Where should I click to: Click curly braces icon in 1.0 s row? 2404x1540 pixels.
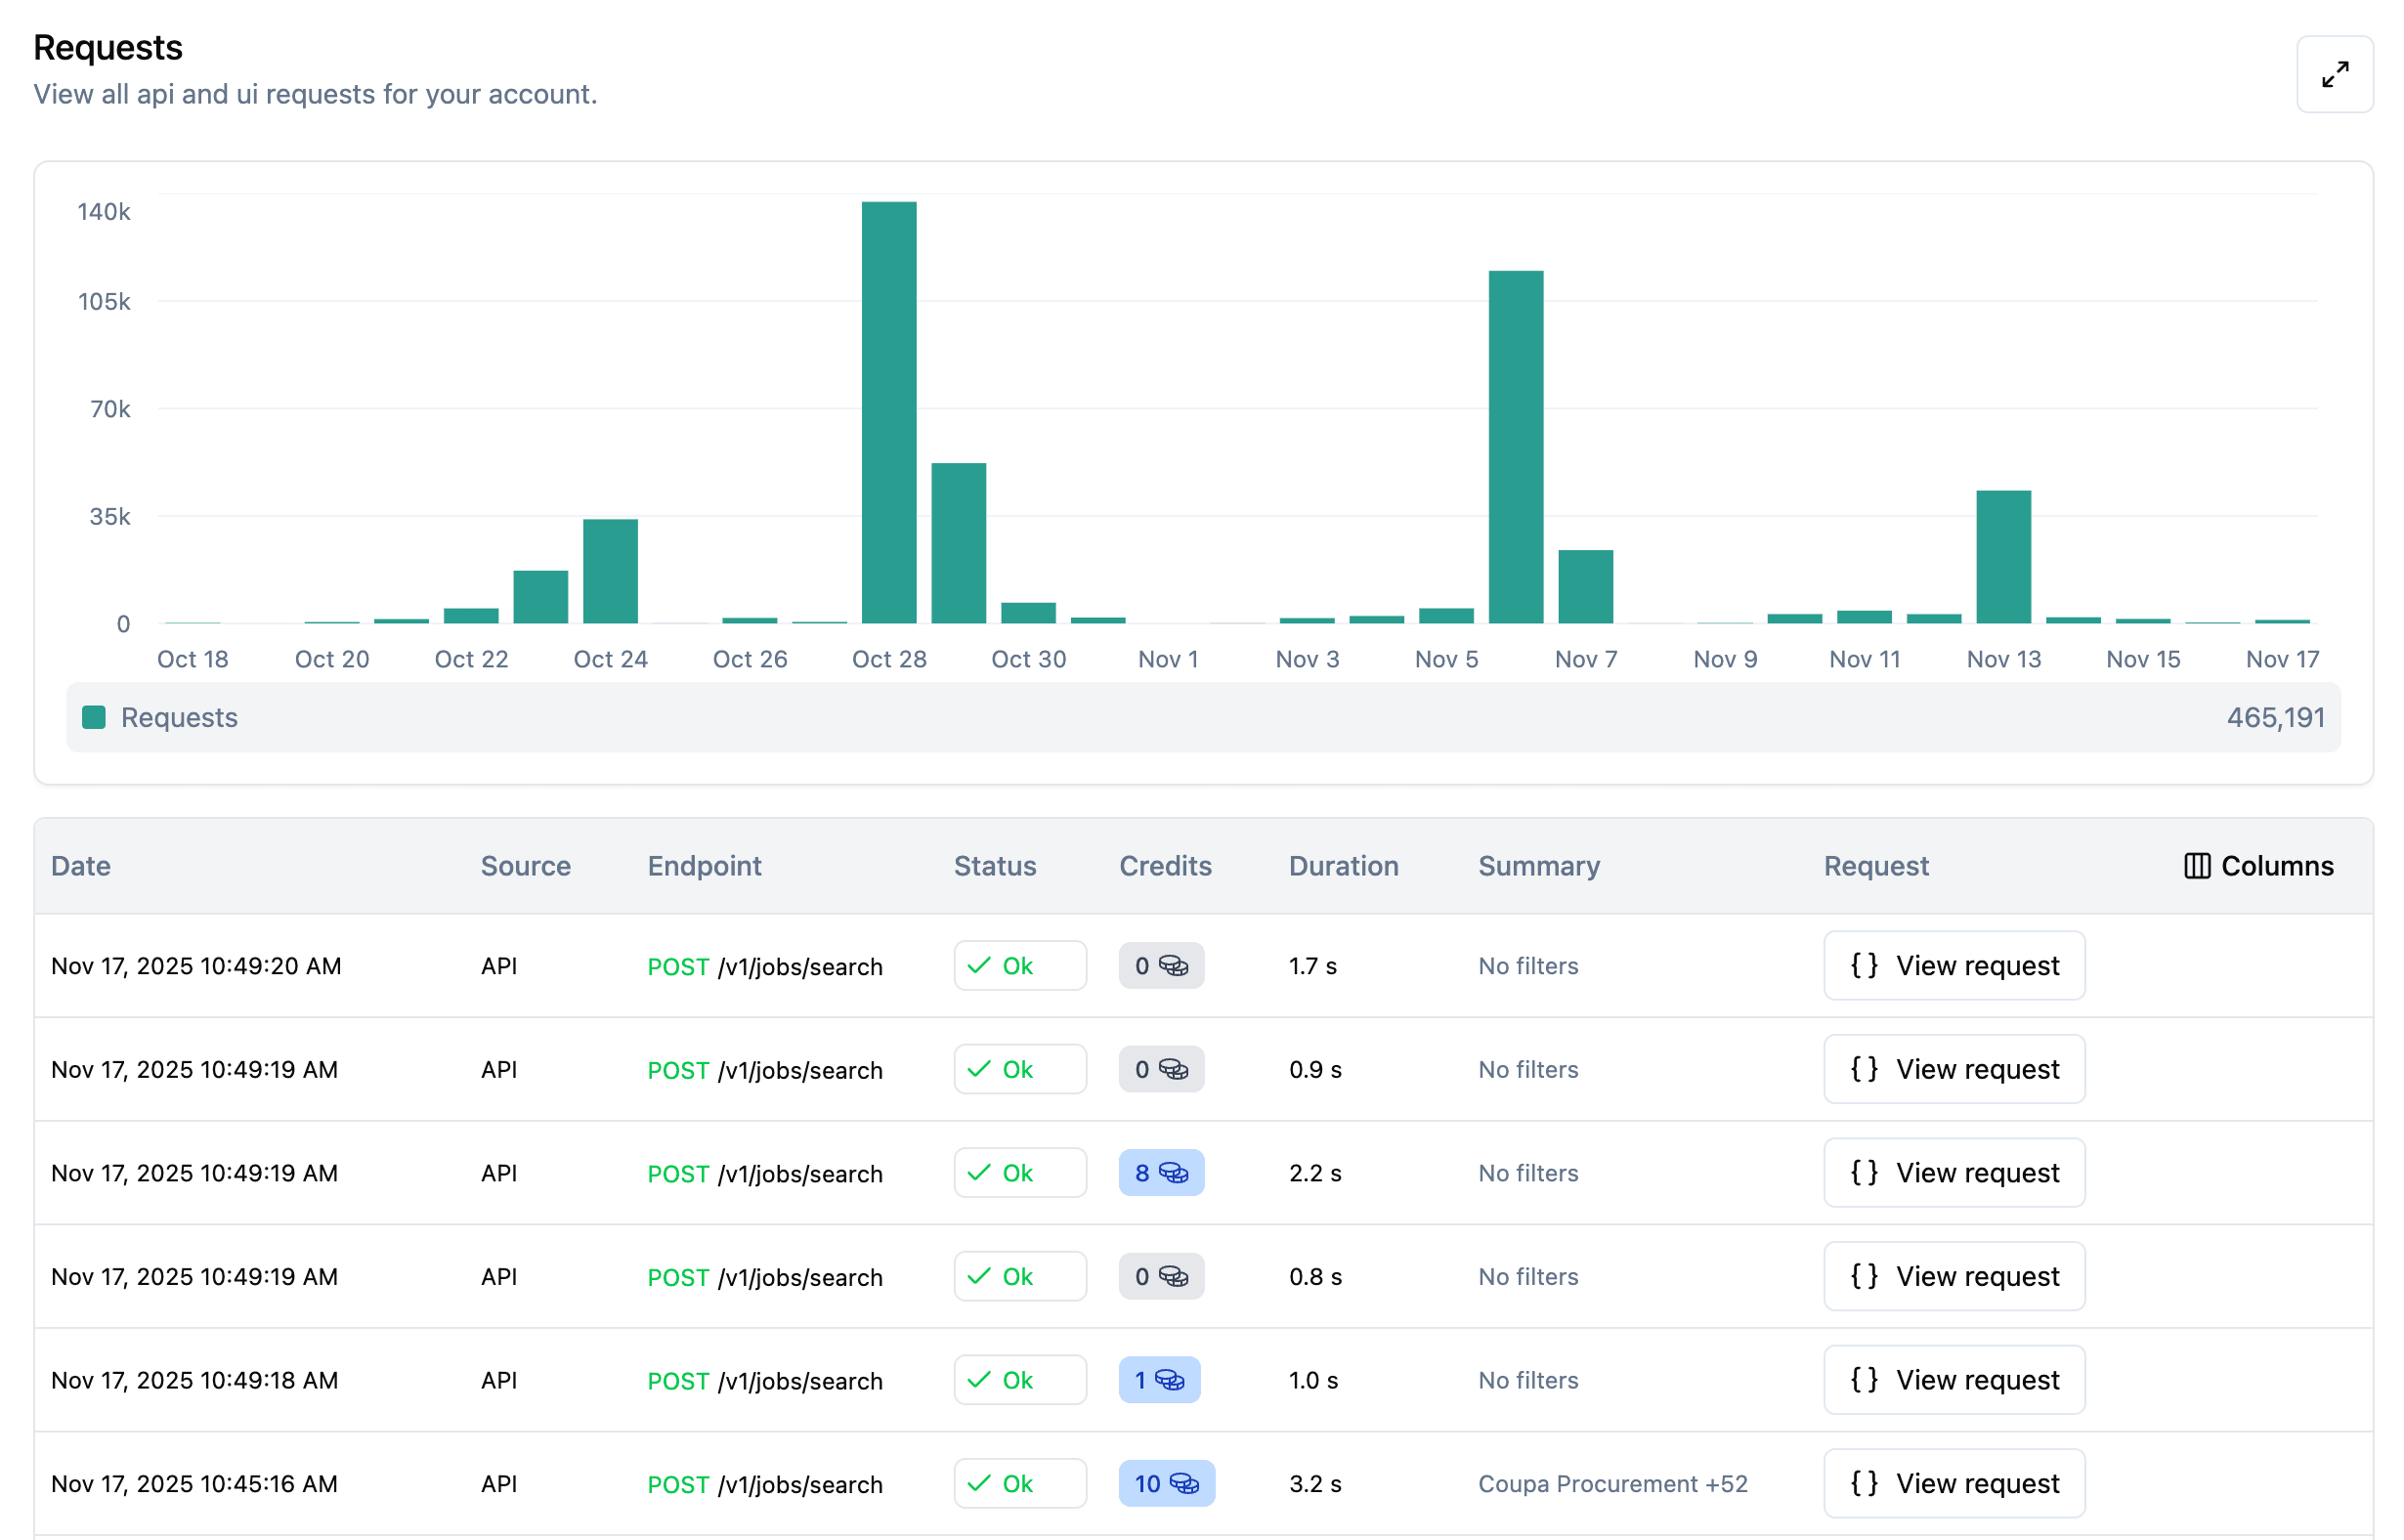pyautogui.click(x=1863, y=1380)
